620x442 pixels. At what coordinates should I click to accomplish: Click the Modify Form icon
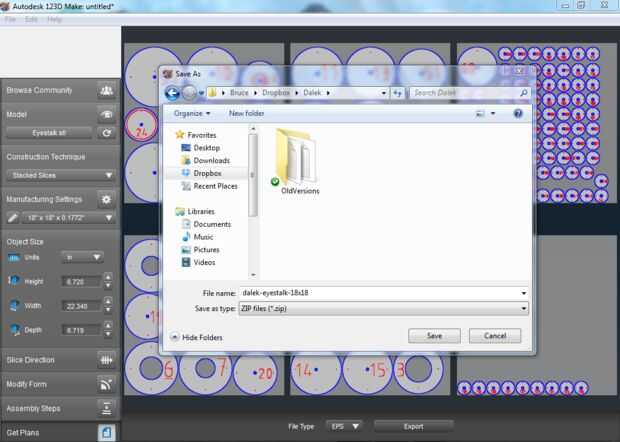pyautogui.click(x=106, y=384)
